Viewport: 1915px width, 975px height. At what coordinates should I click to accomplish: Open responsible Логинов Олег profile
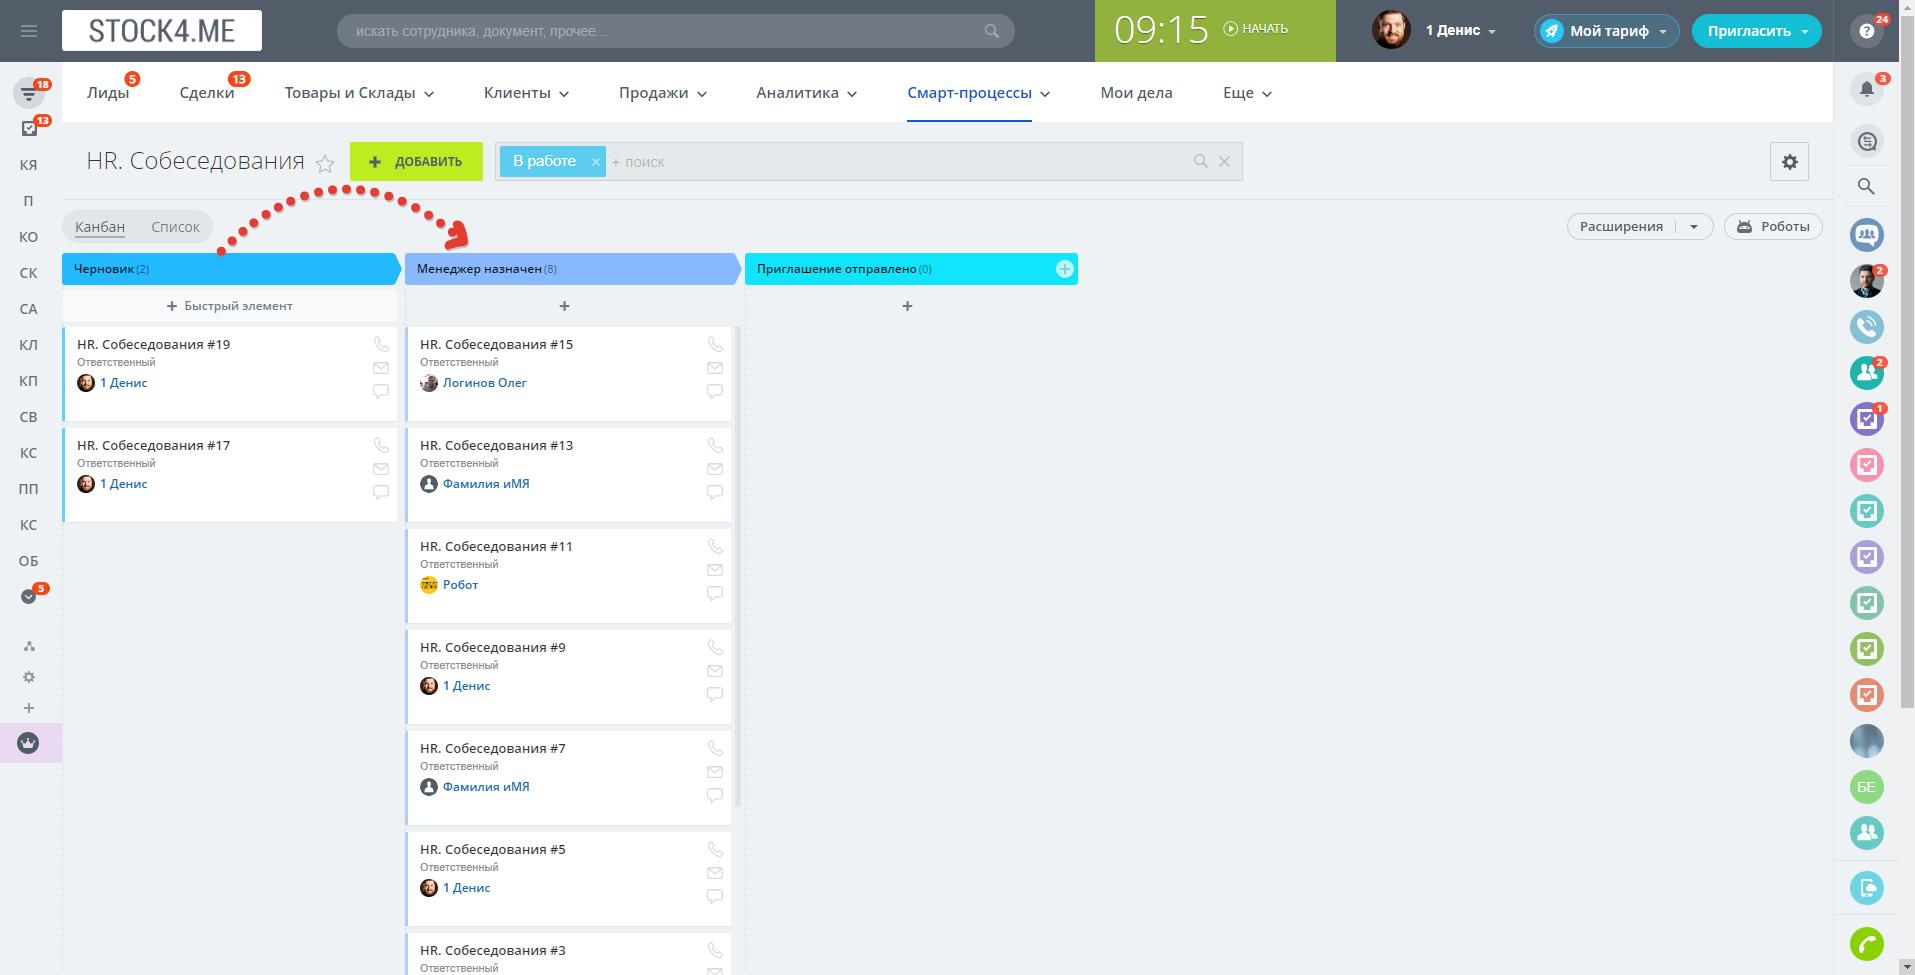(485, 383)
